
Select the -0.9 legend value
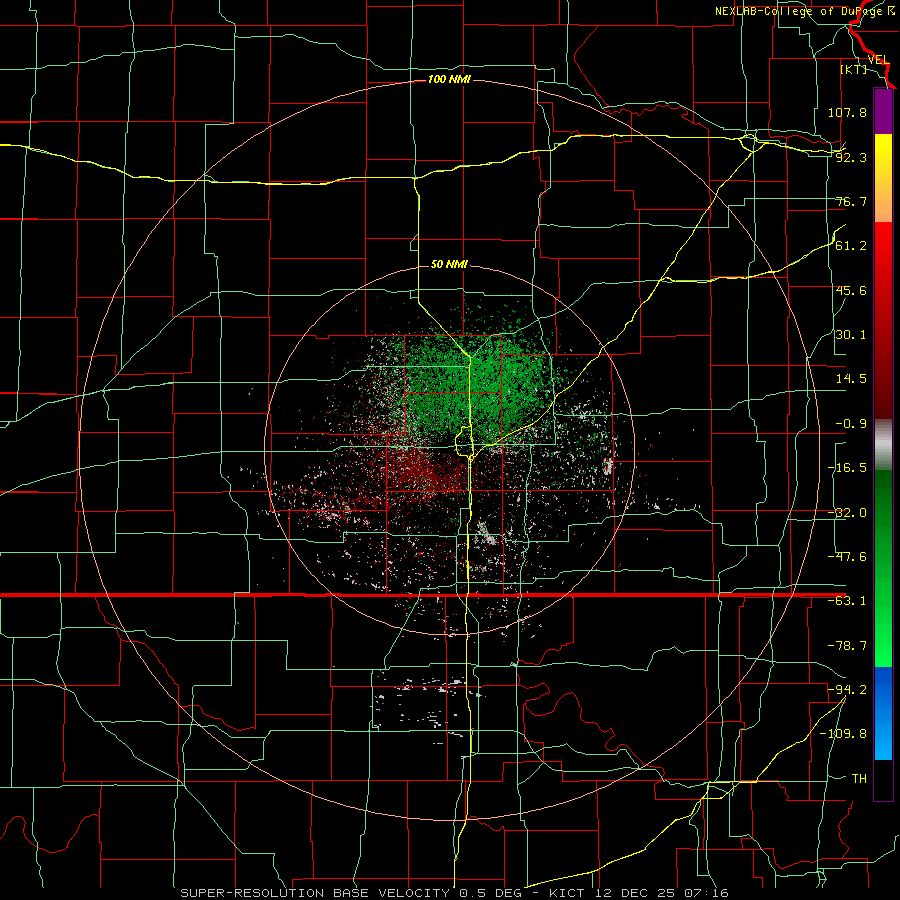[x=851, y=424]
